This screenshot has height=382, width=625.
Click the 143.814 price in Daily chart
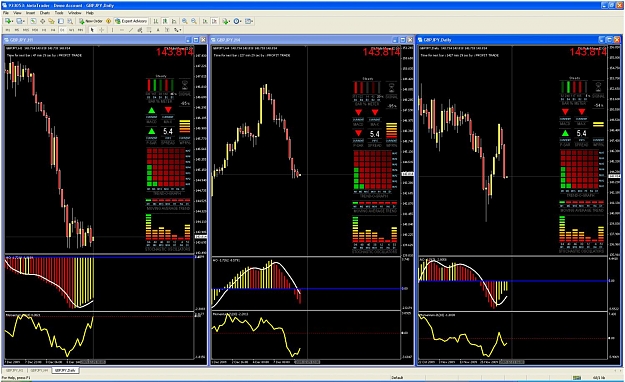[x=588, y=52]
